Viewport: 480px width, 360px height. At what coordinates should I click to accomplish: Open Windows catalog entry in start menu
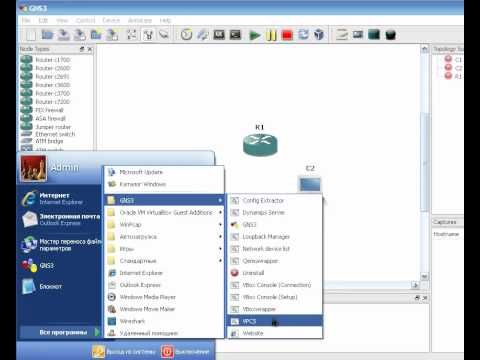click(x=164, y=184)
